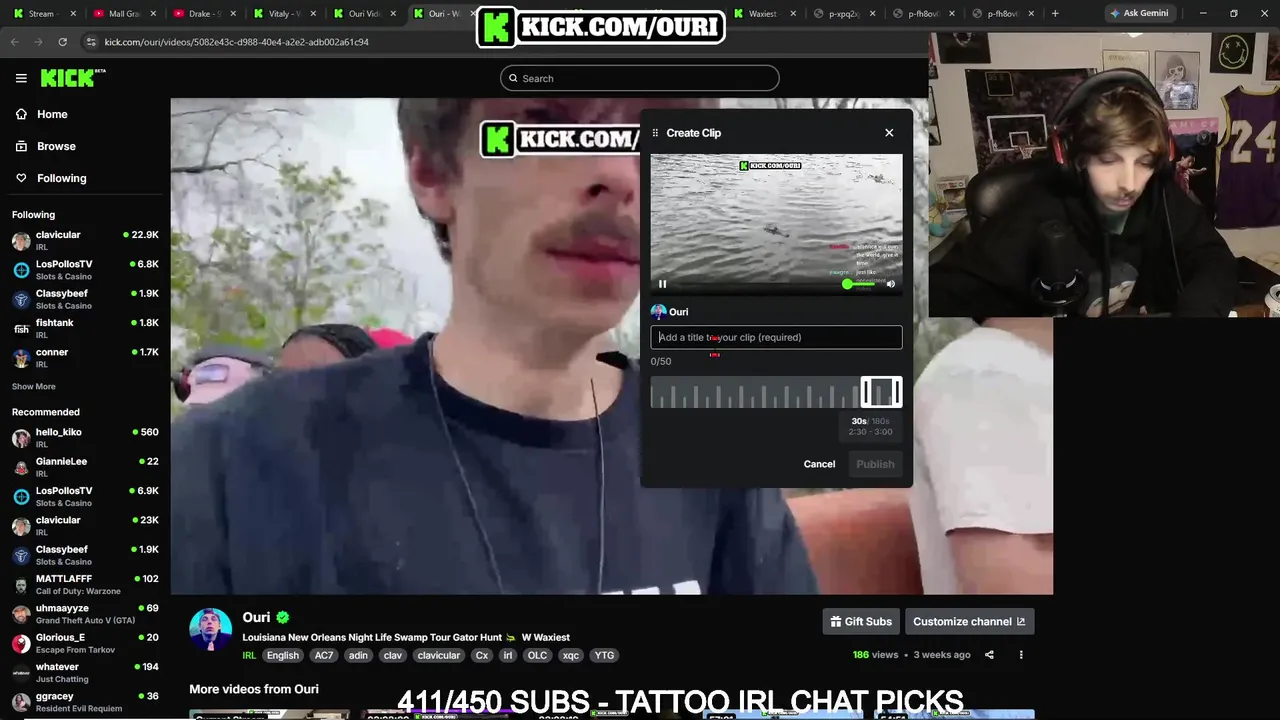Click the Search field
Image resolution: width=1280 pixels, height=720 pixels.
click(x=640, y=78)
